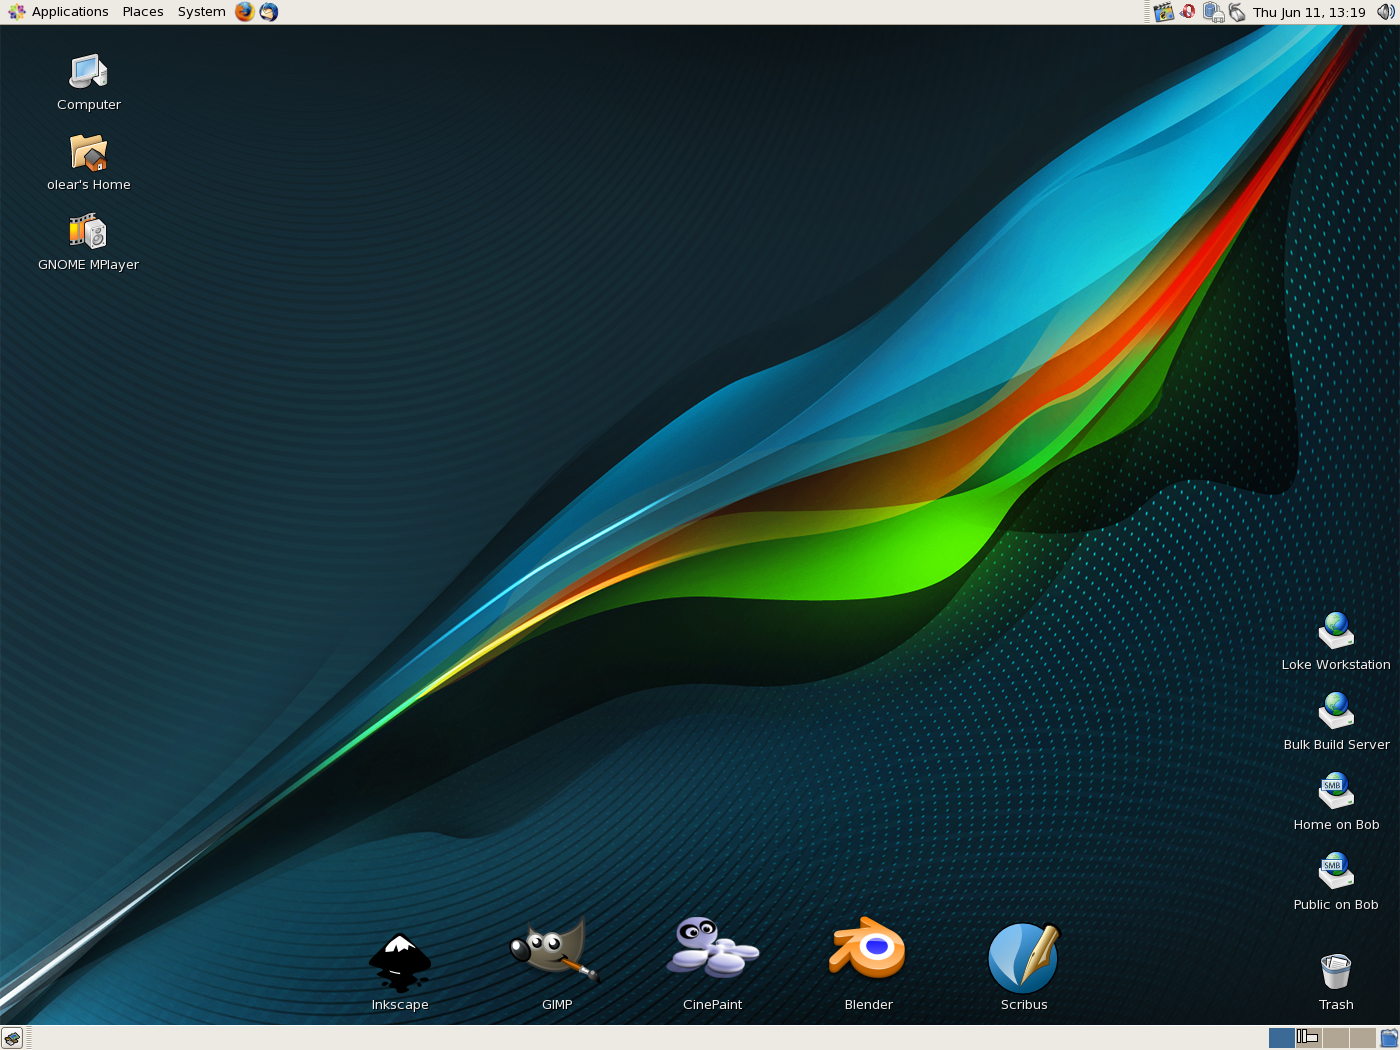Open the Places menu

point(143,12)
